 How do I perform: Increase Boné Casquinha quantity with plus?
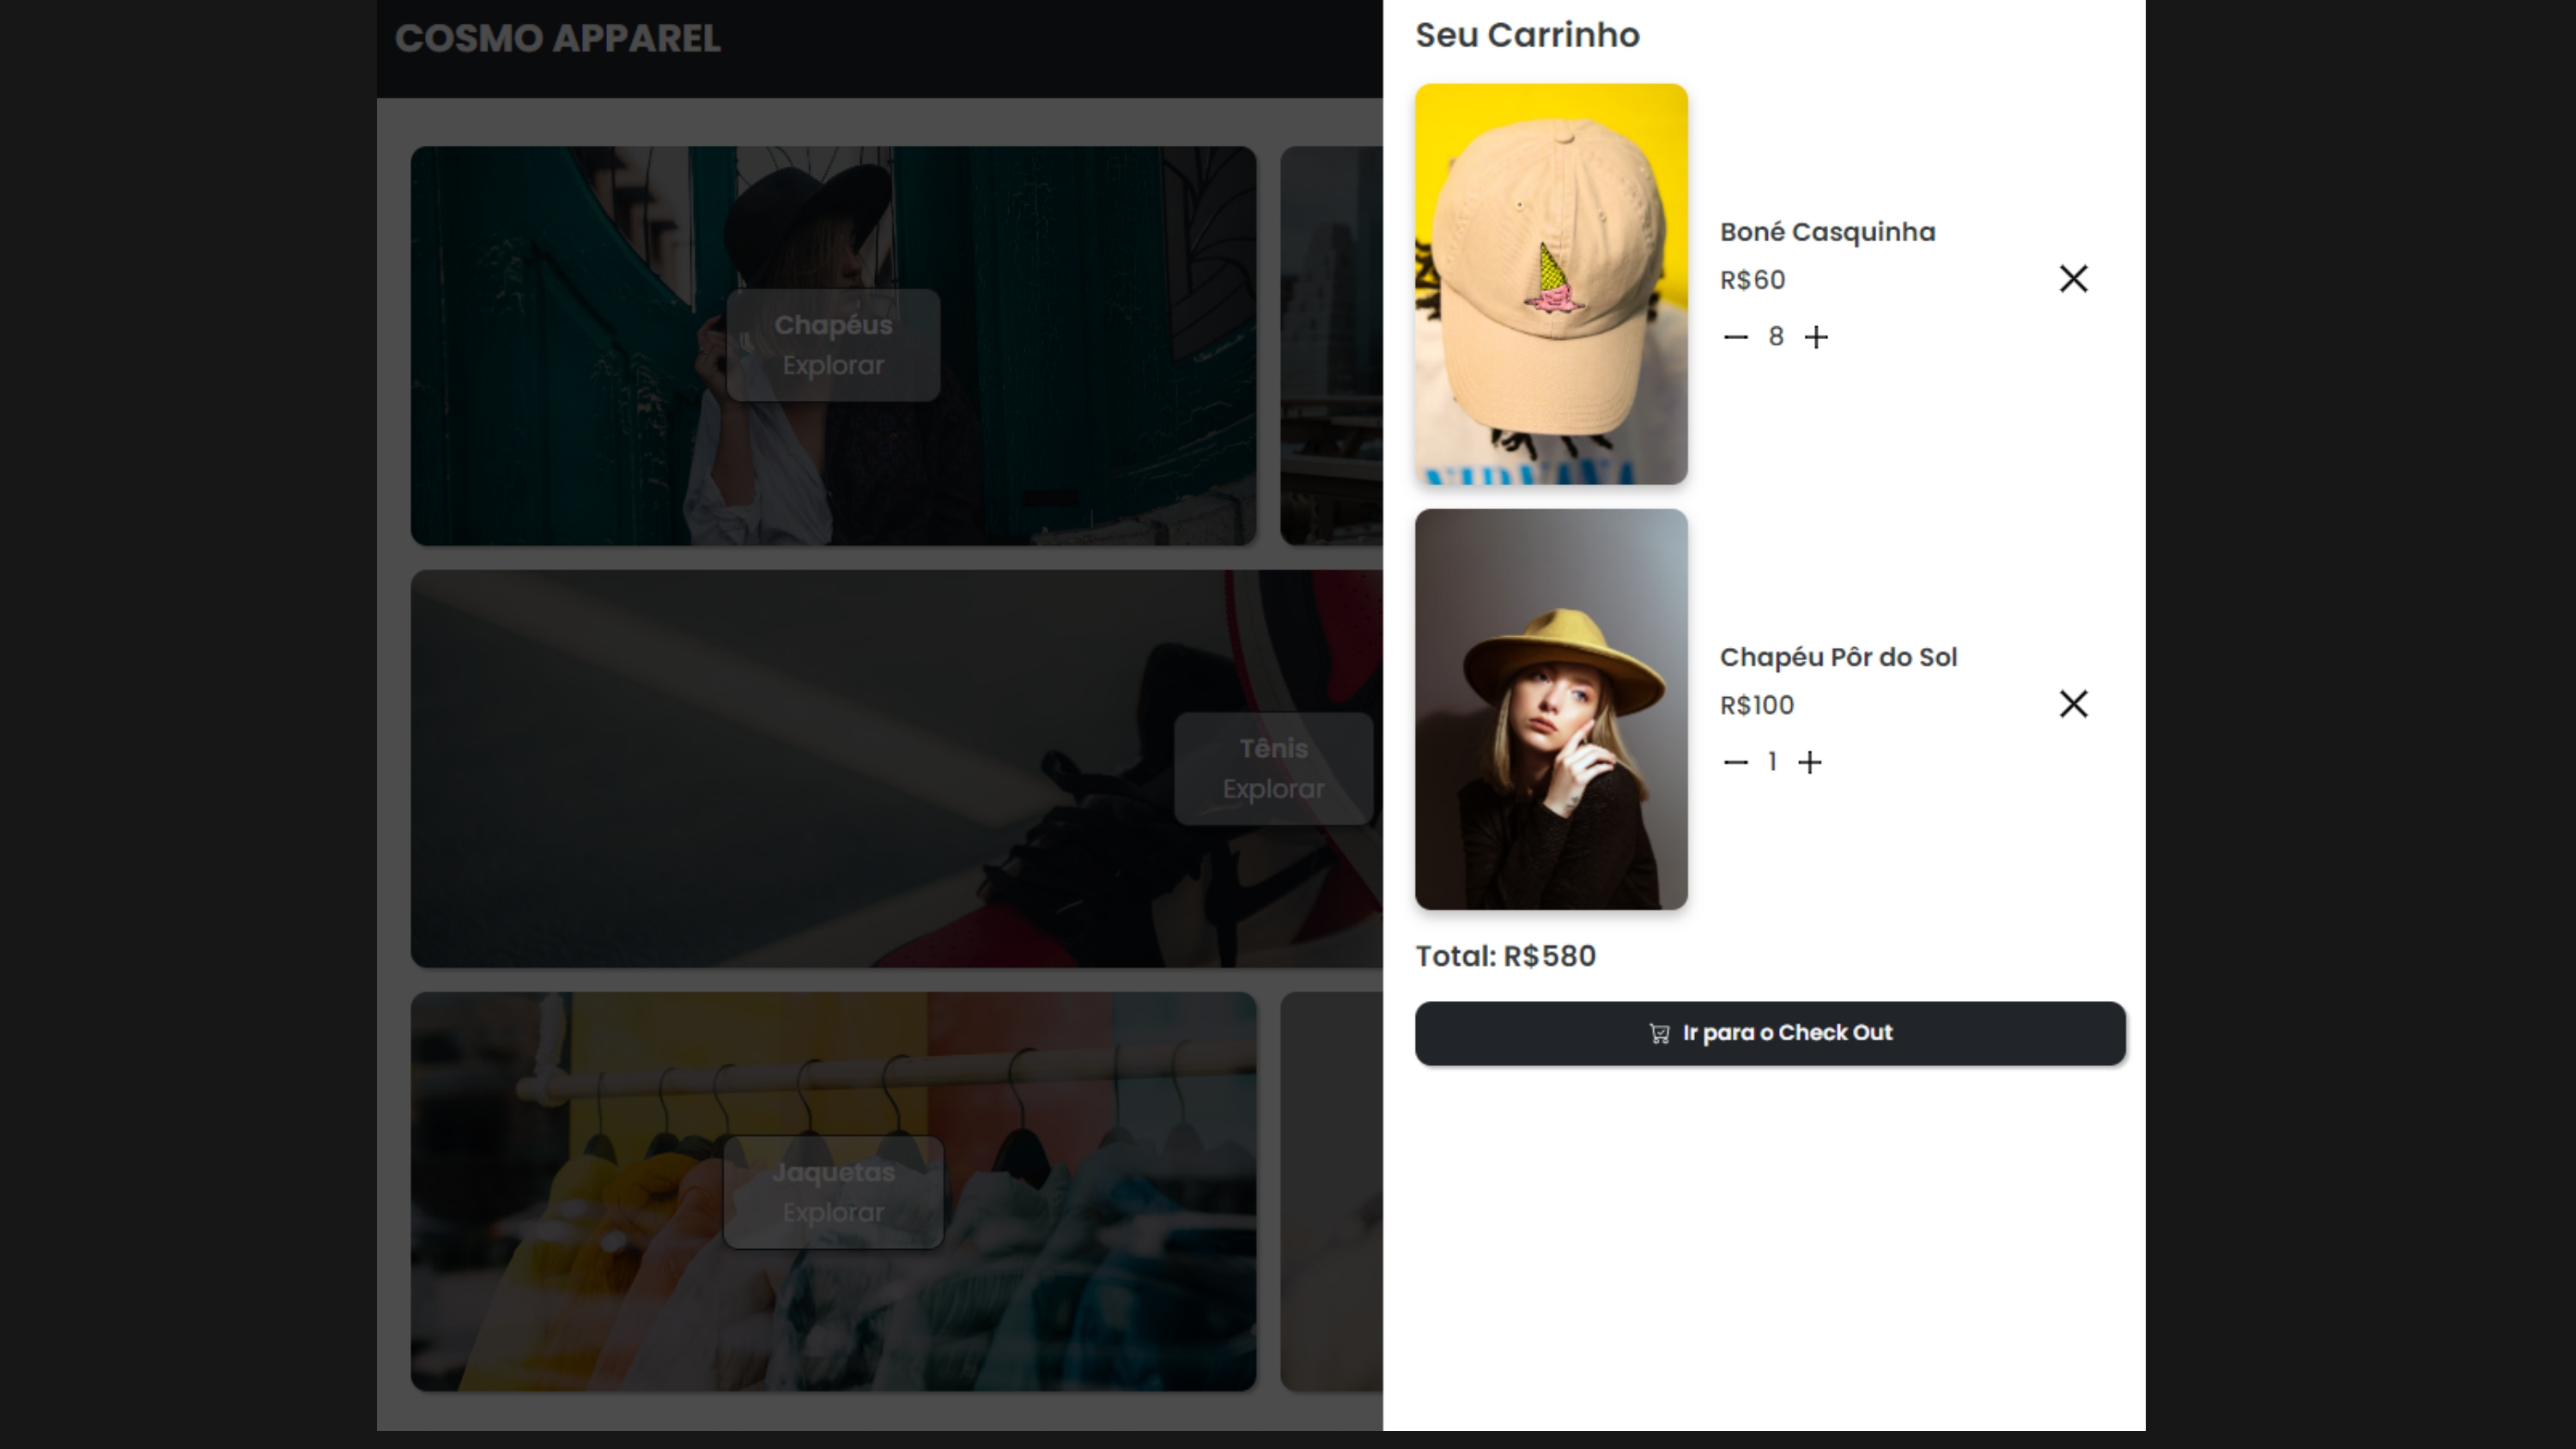[x=1816, y=337]
